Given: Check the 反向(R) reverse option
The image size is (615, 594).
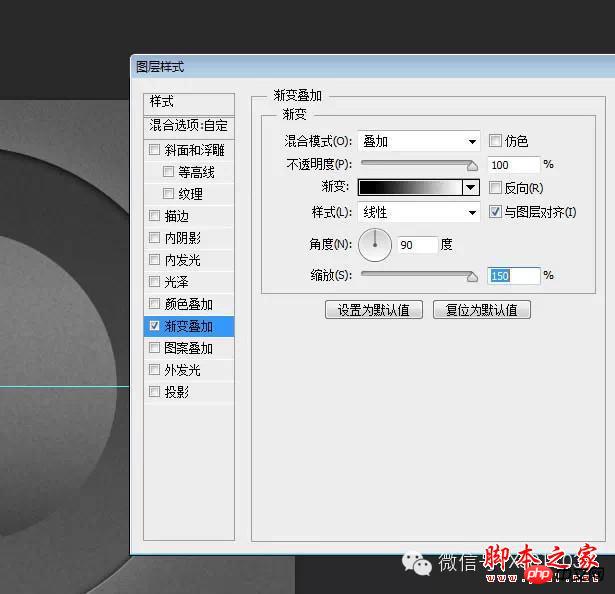Looking at the screenshot, I should [x=495, y=188].
